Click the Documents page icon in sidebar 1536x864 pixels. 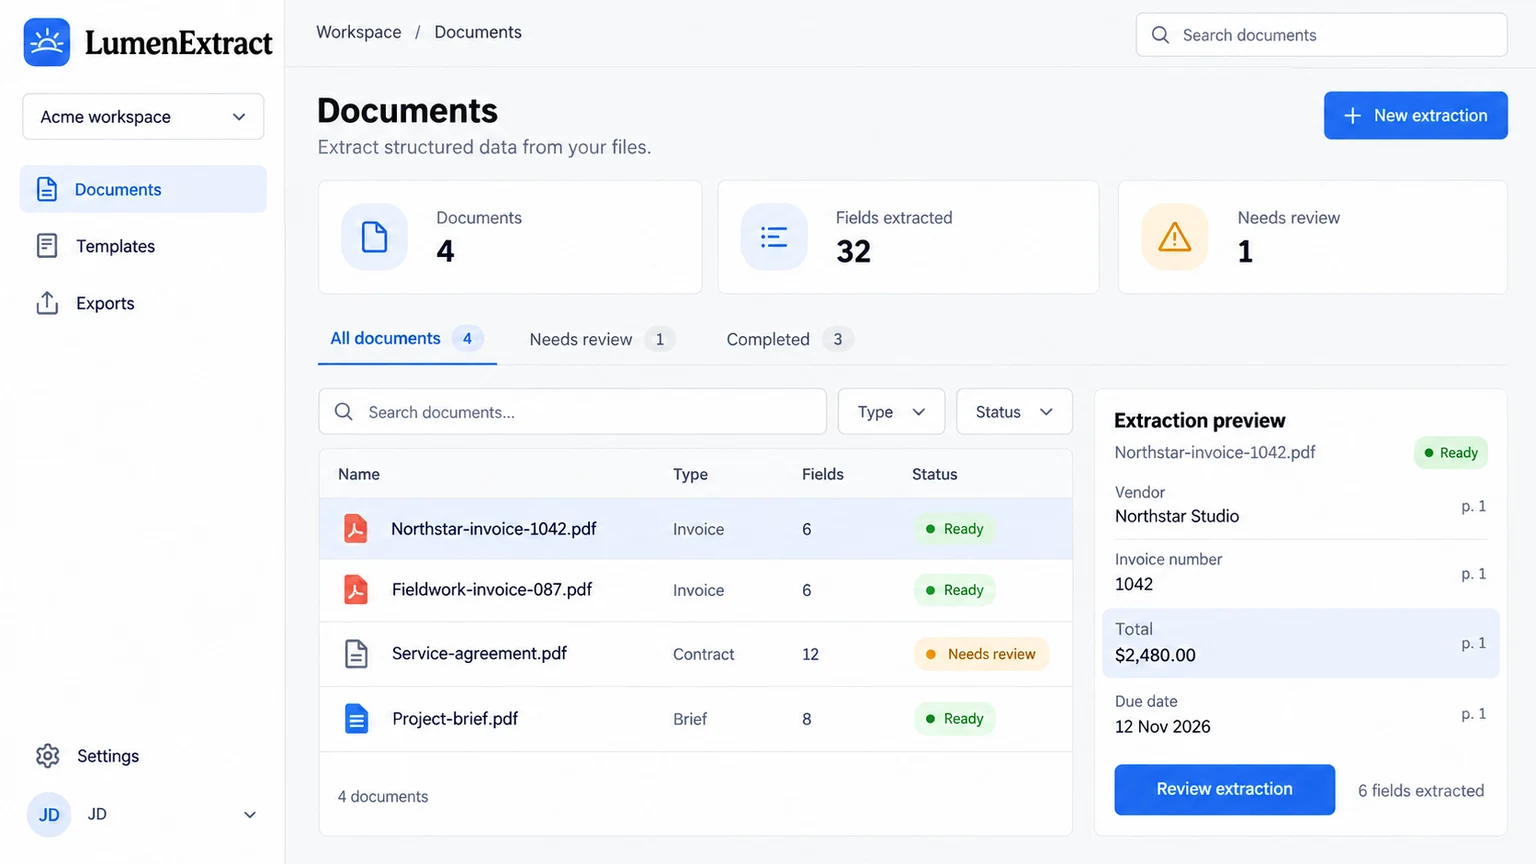tap(47, 189)
